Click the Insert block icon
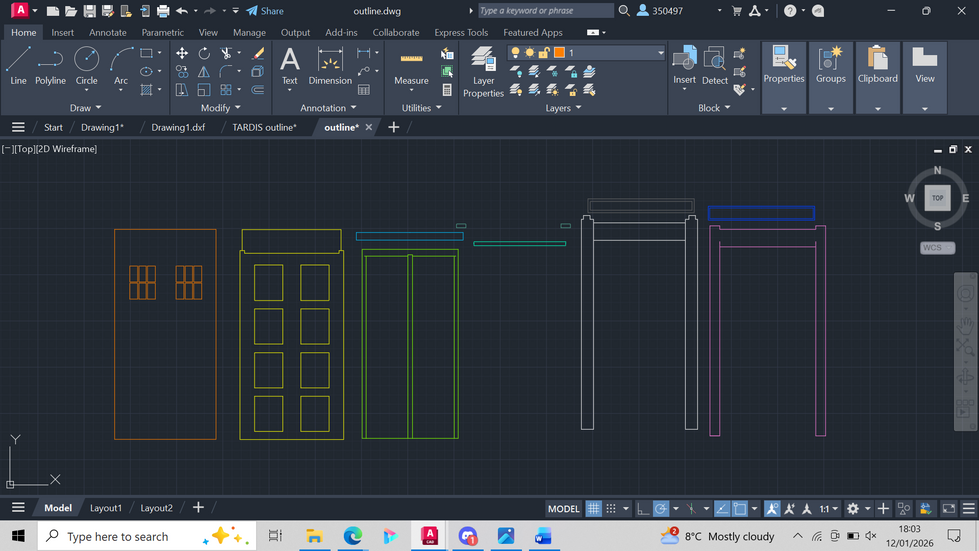Viewport: 979px width, 551px height. click(x=684, y=66)
